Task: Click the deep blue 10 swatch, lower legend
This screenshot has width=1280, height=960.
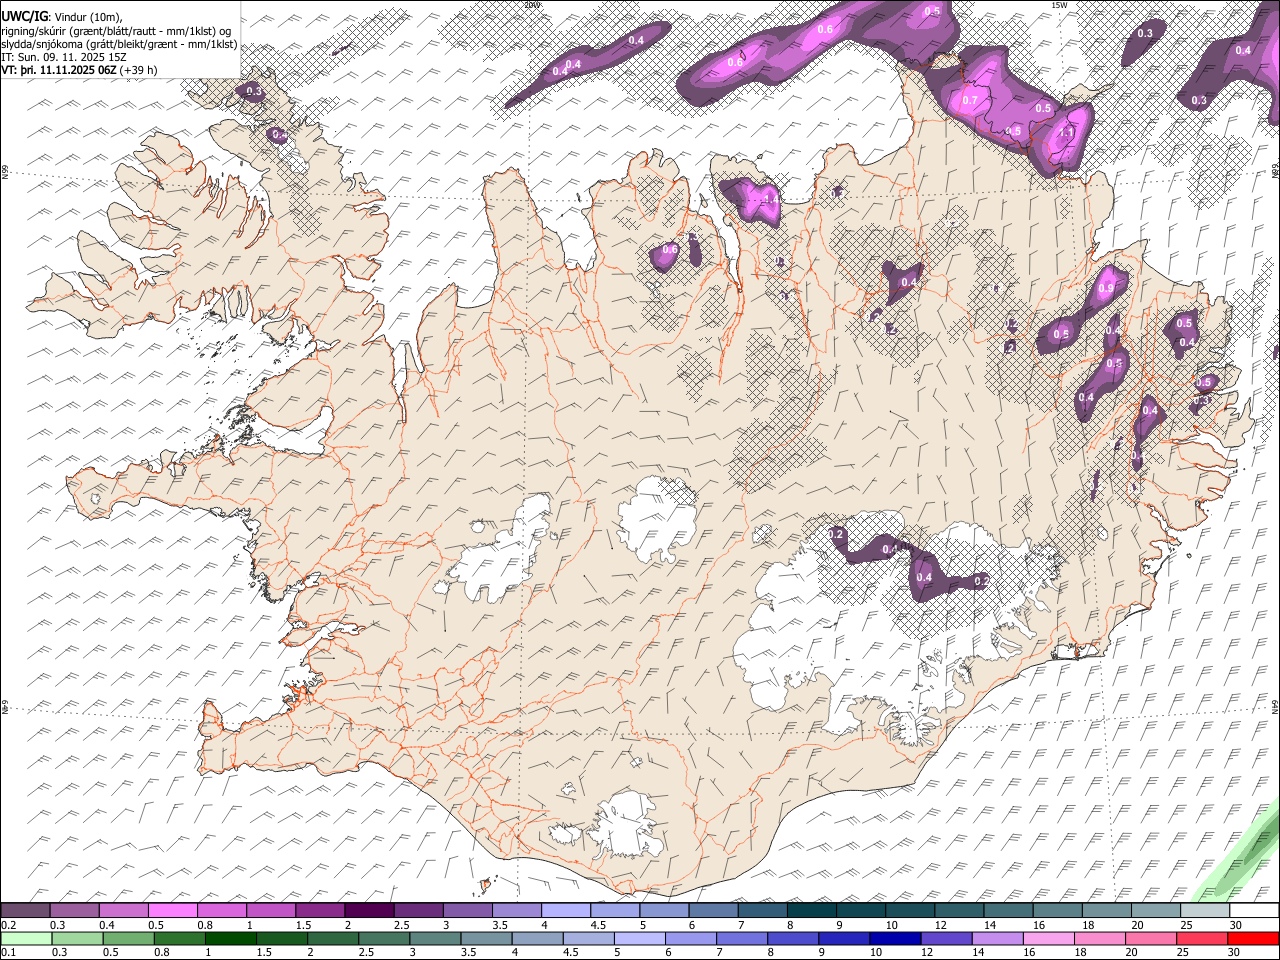Action: 893,938
